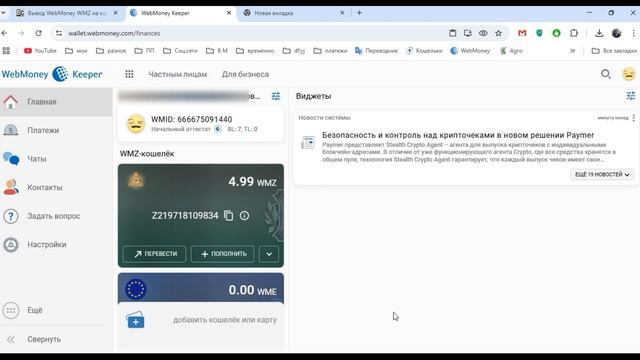Click the address bar URL

point(114,33)
